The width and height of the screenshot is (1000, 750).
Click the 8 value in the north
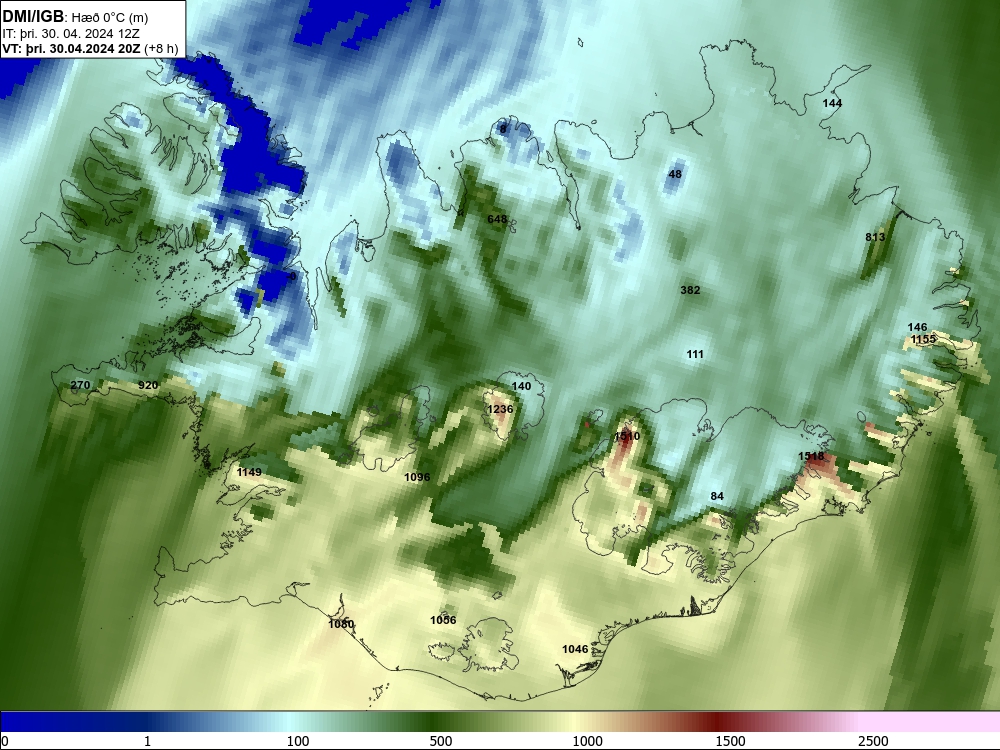(x=503, y=129)
